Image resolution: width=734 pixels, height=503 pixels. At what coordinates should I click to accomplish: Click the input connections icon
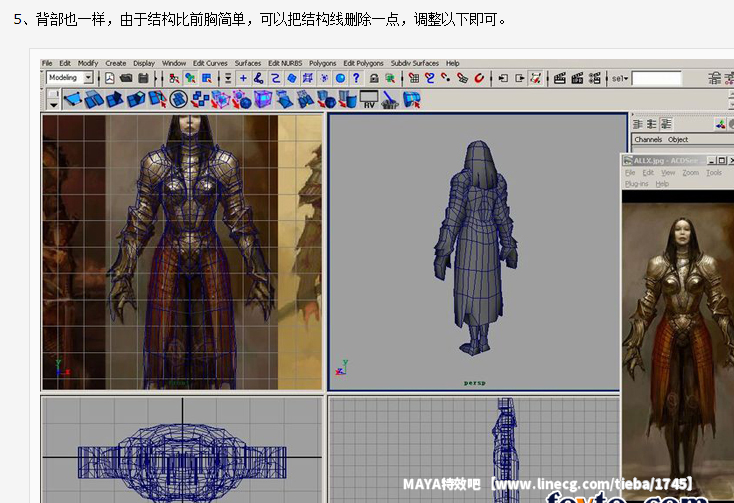coord(503,78)
